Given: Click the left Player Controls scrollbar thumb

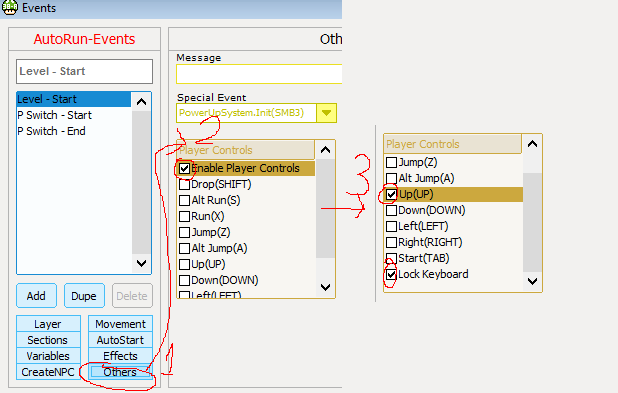Looking at the screenshot, I should (326, 209).
